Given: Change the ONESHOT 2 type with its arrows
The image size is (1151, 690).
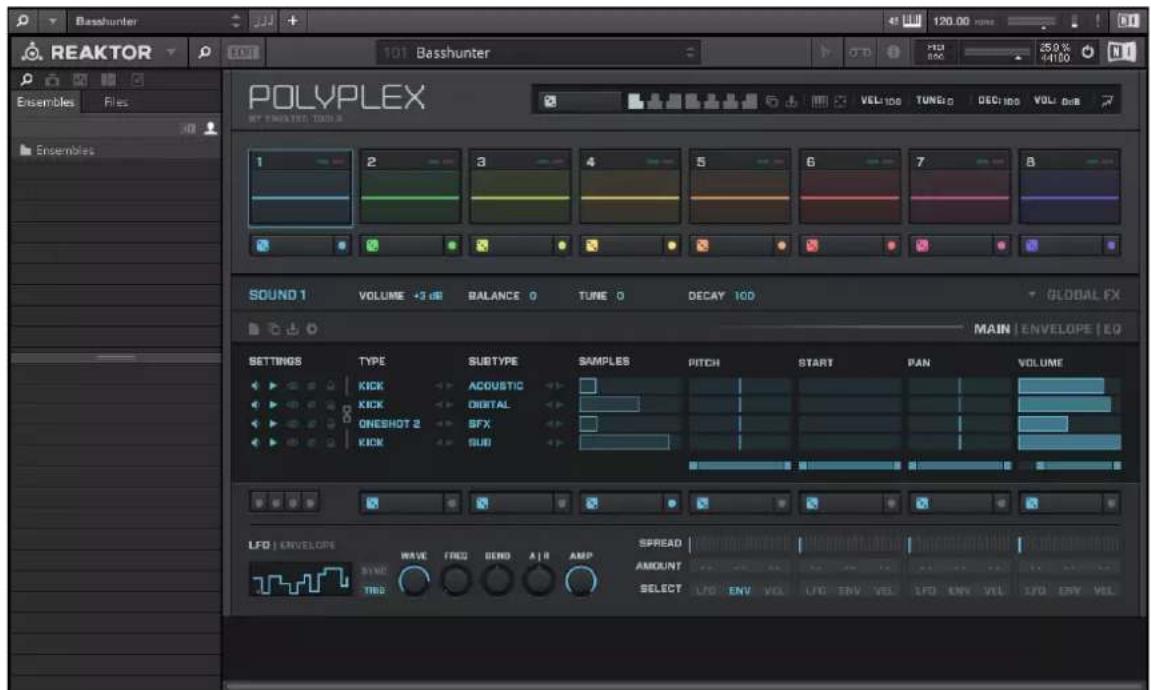Looking at the screenshot, I should coord(444,424).
